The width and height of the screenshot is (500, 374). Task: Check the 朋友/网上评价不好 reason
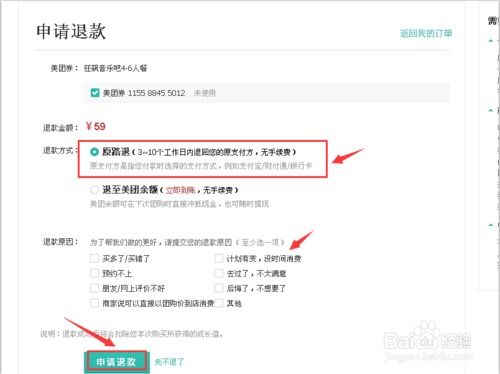(x=94, y=288)
